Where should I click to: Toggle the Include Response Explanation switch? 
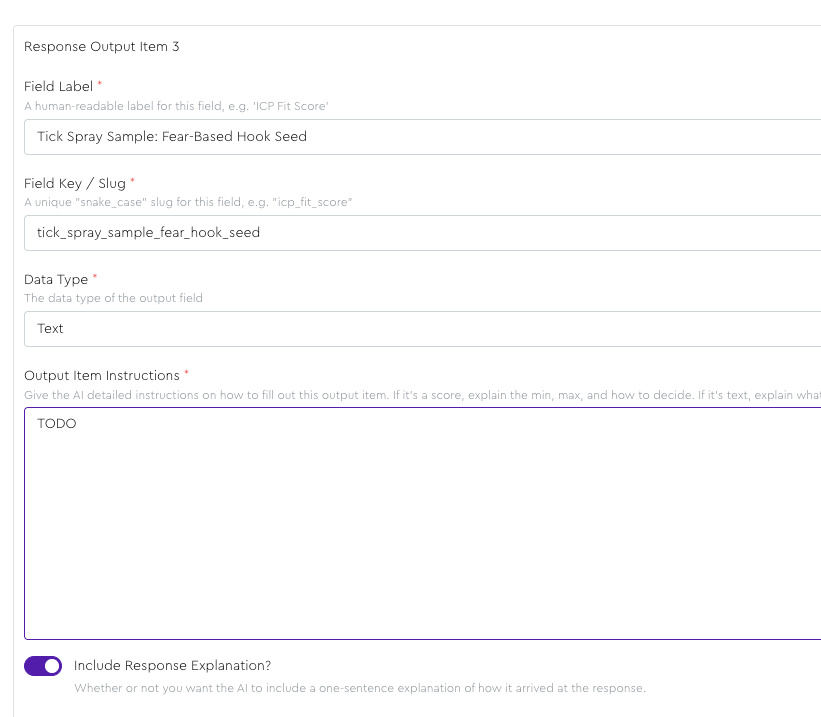click(43, 666)
